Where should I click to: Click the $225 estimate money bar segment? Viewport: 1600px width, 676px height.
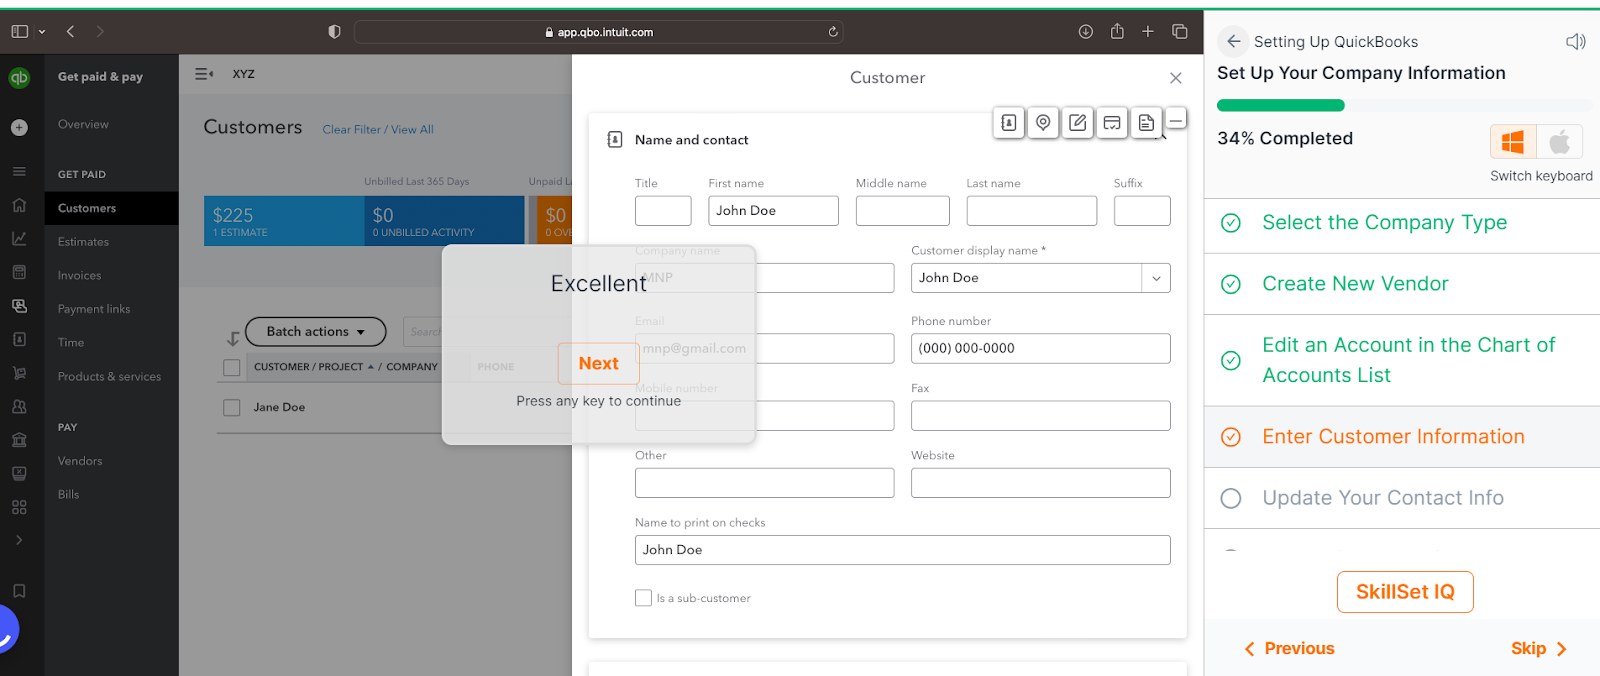(284, 221)
